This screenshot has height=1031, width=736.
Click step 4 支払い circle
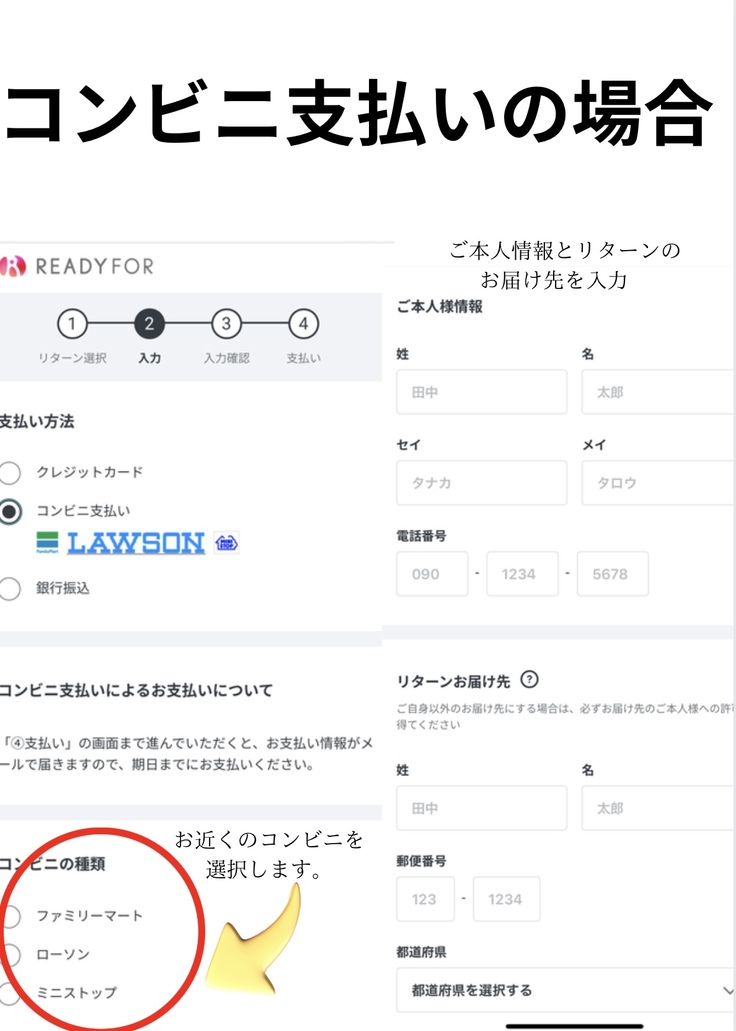pos(303,324)
